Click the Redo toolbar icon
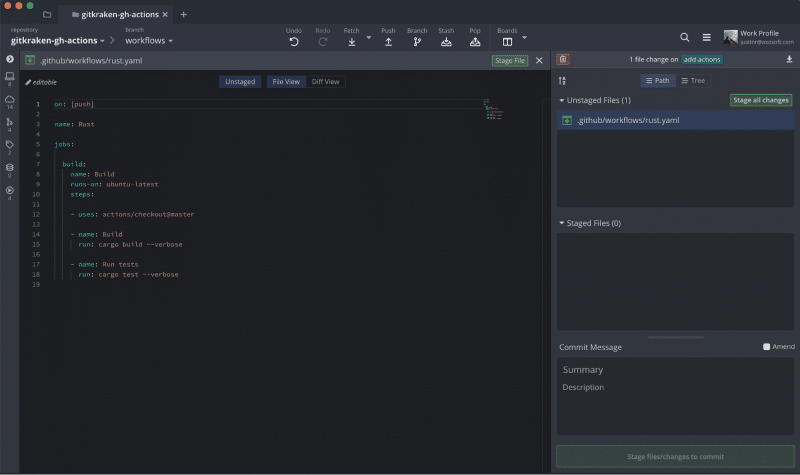The image size is (800, 475). pos(322,42)
